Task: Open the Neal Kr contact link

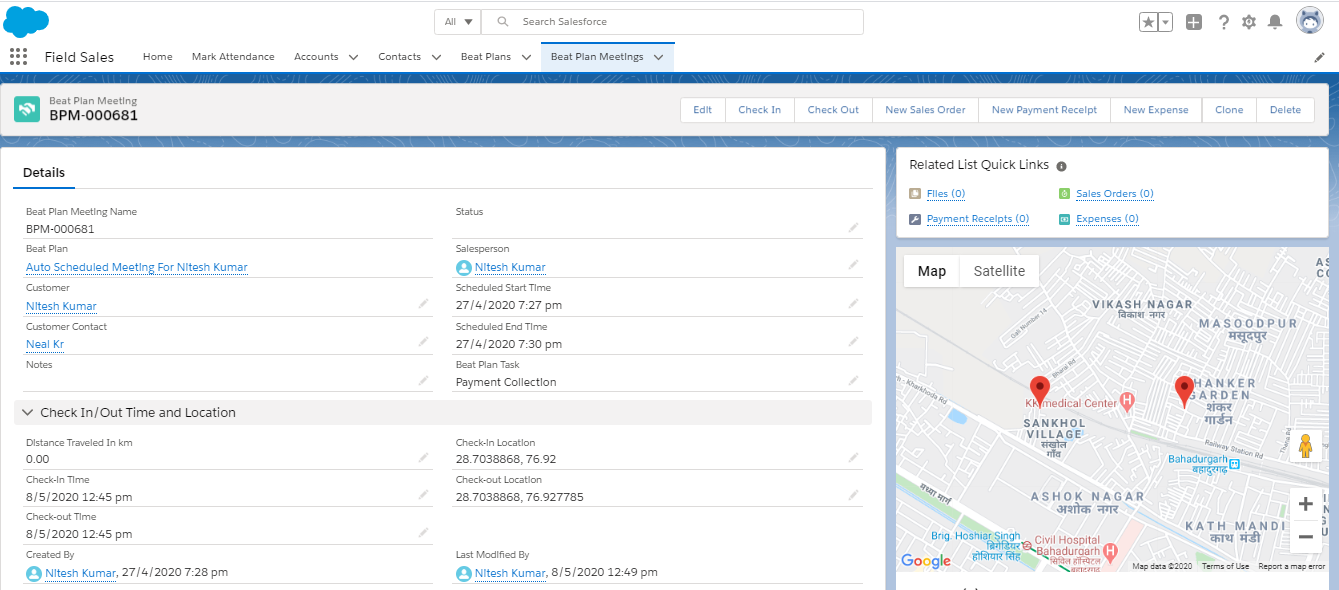Action: click(x=44, y=343)
